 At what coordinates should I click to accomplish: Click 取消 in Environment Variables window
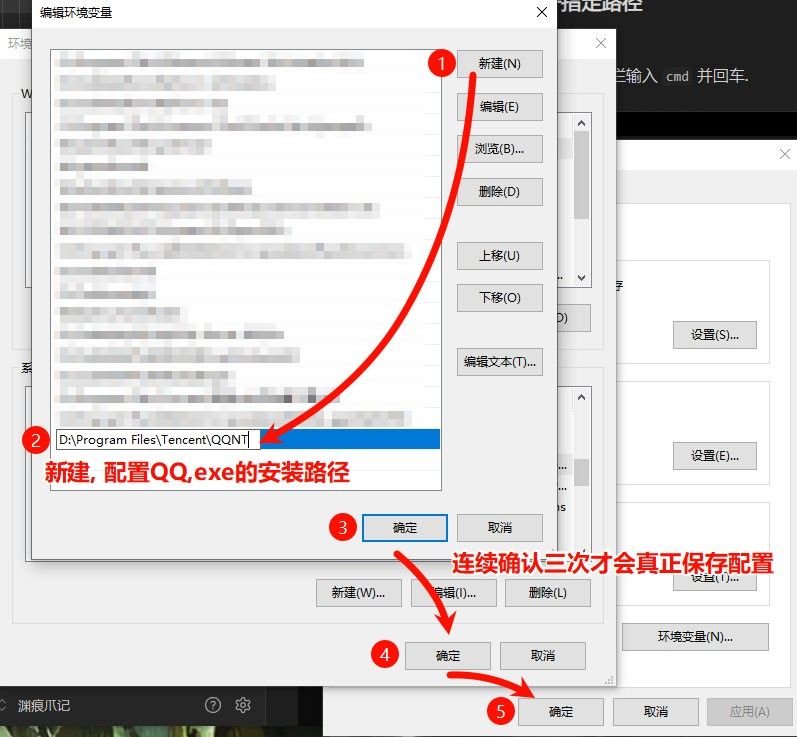pos(543,656)
